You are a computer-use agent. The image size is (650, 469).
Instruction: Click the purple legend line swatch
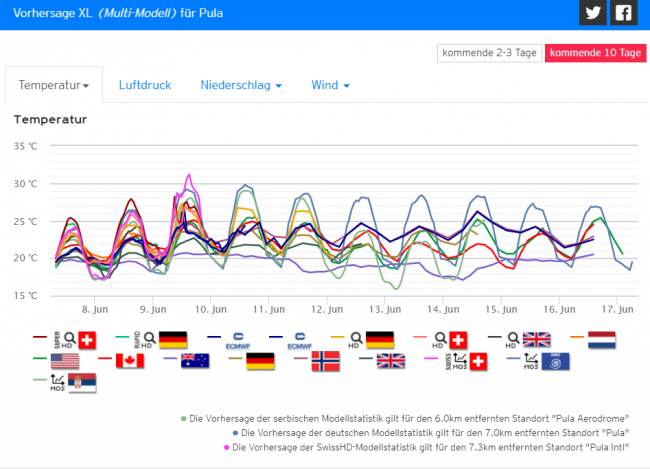pyautogui.click(x=170, y=358)
